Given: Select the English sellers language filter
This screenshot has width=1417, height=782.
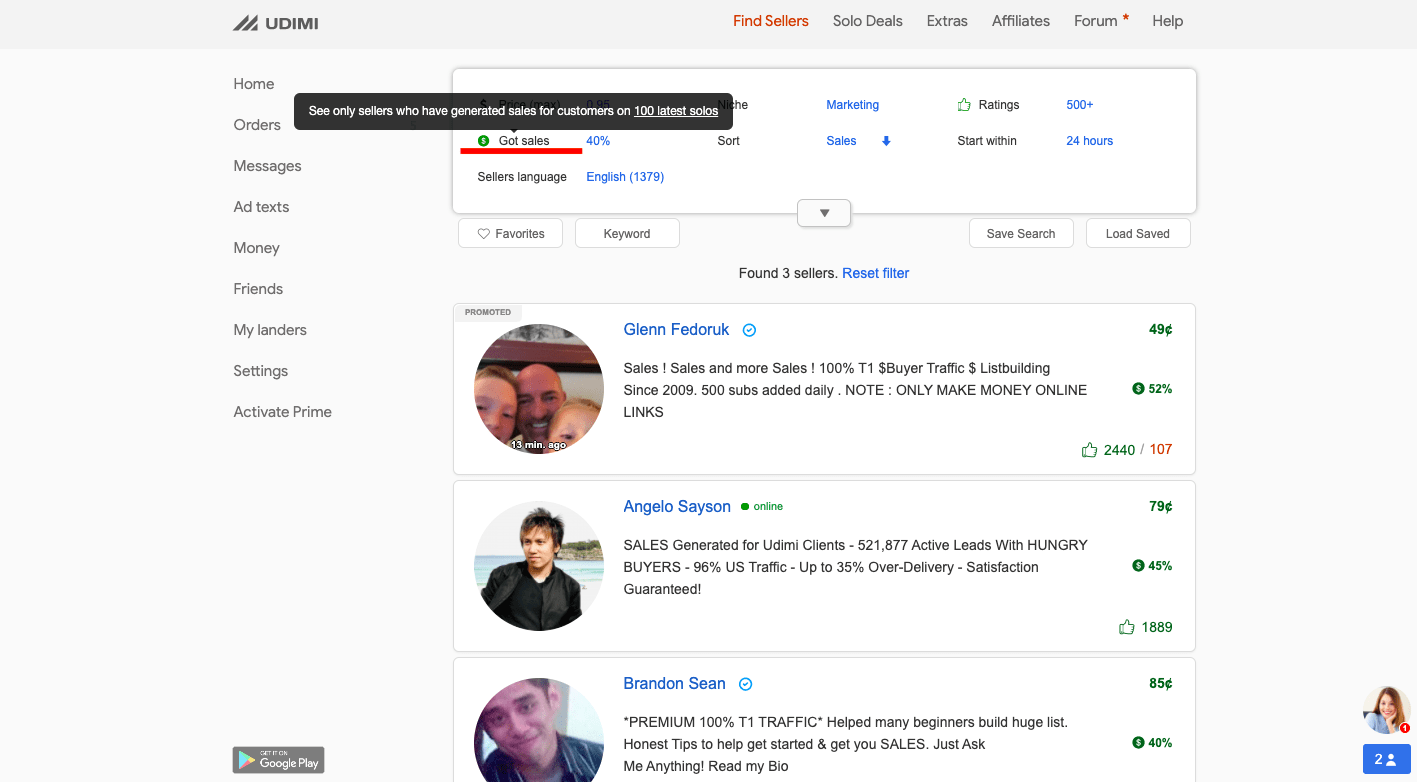Looking at the screenshot, I should point(625,177).
